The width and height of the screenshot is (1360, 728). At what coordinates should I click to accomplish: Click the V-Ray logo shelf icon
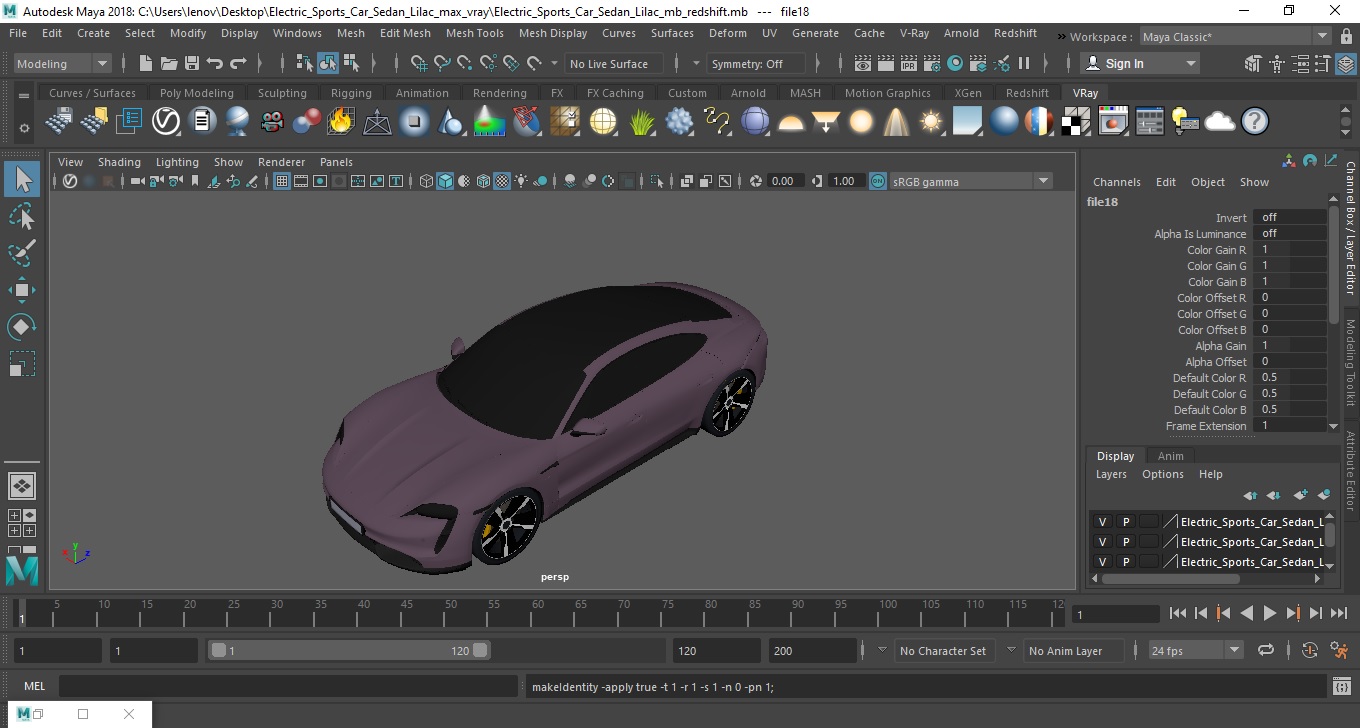(x=165, y=122)
